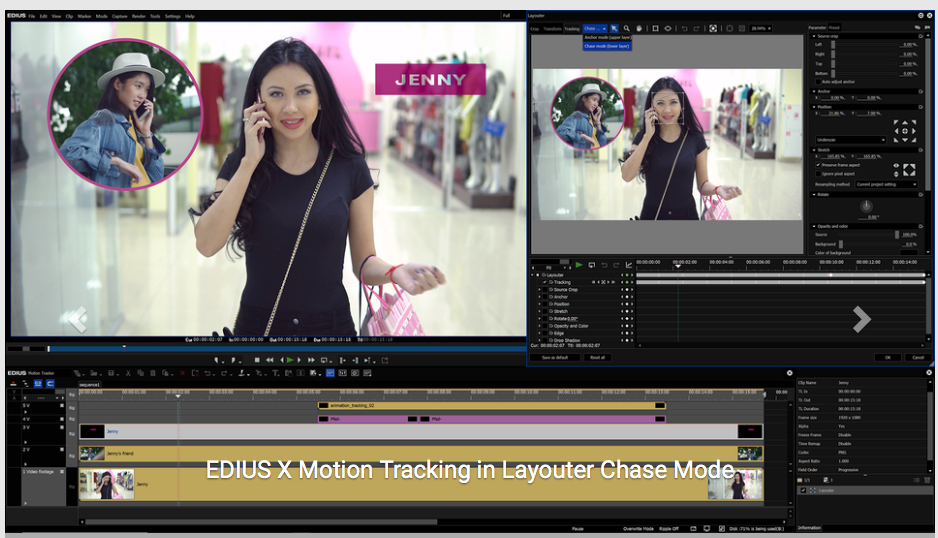This screenshot has width=938, height=538.
Task: Pick the hand pan tool in Layouter
Action: pyautogui.click(x=639, y=28)
